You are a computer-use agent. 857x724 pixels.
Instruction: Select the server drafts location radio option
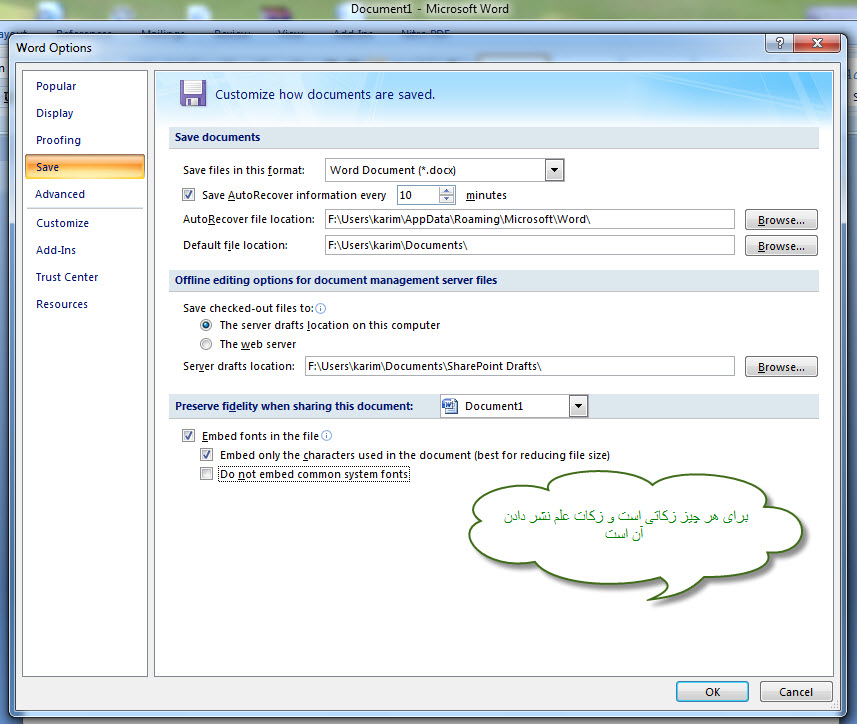click(206, 325)
